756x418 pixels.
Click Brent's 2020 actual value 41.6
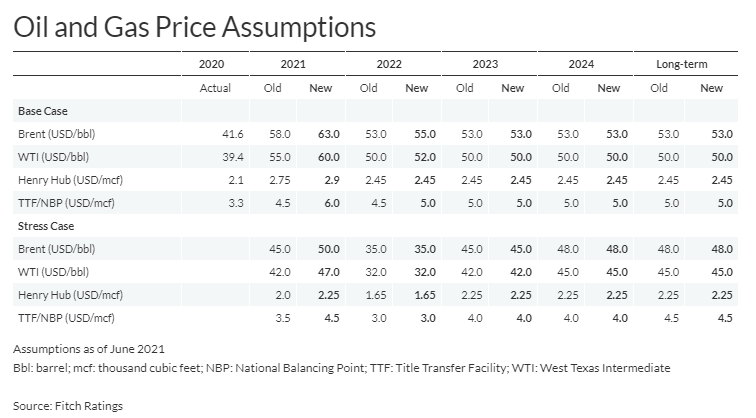click(x=220, y=133)
